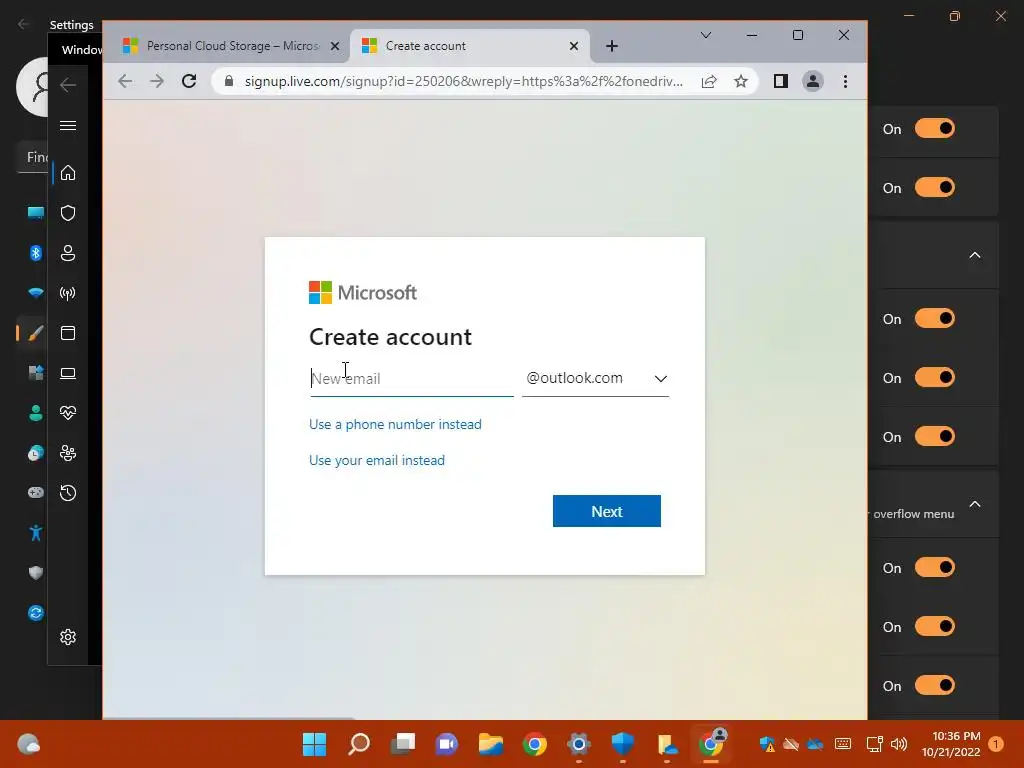1024x768 pixels.
Task: Open the weather widget on taskbar
Action: tap(29, 744)
